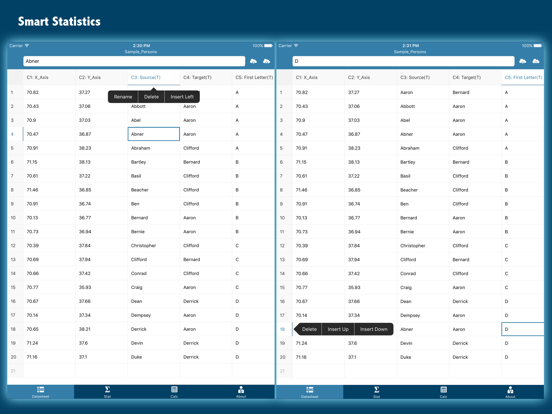The height and width of the screenshot is (414, 552).
Task: Tap cloud upload icon in right screen
Action: (522, 61)
